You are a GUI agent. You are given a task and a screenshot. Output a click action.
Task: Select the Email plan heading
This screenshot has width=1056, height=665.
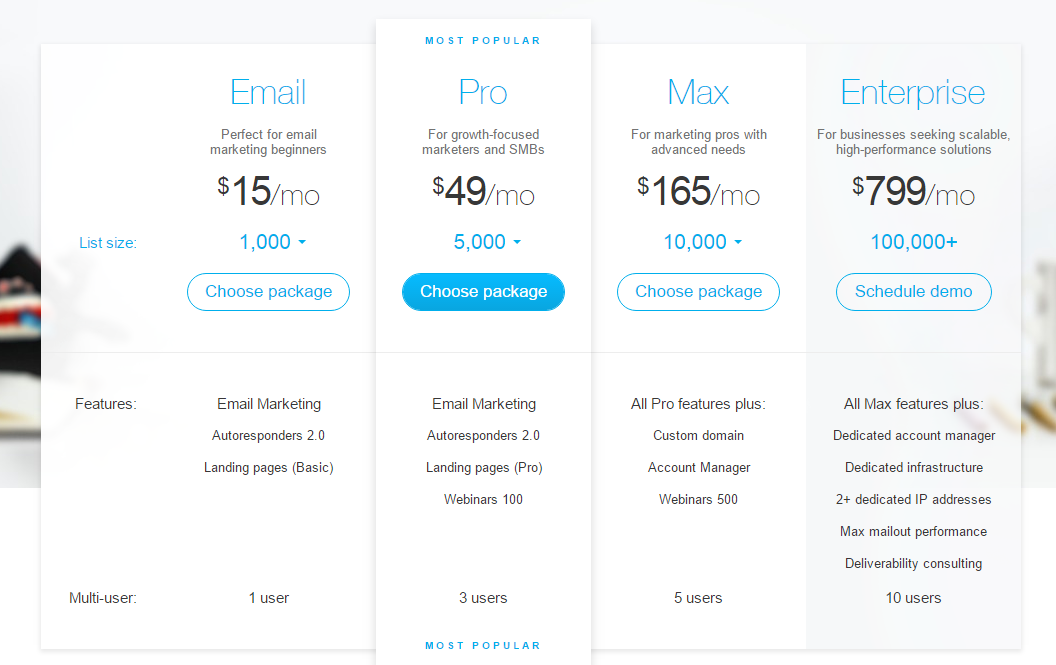tap(268, 93)
